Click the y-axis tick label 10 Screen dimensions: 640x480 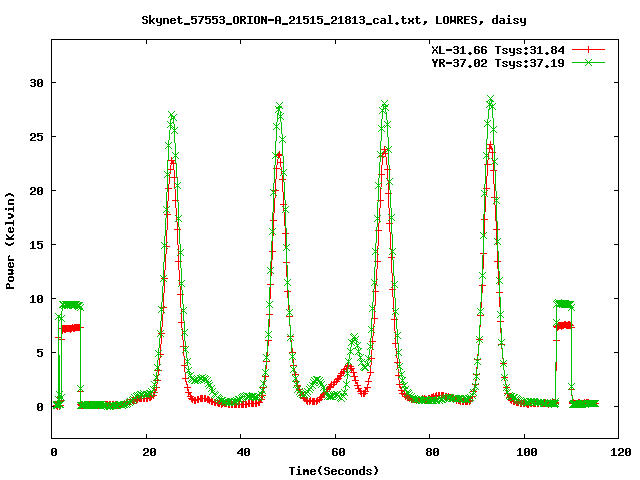pos(36,299)
